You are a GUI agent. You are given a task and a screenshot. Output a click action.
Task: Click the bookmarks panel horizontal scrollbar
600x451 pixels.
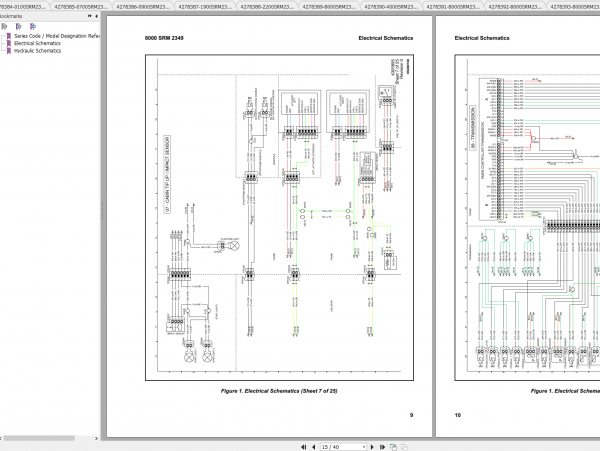pos(39,438)
